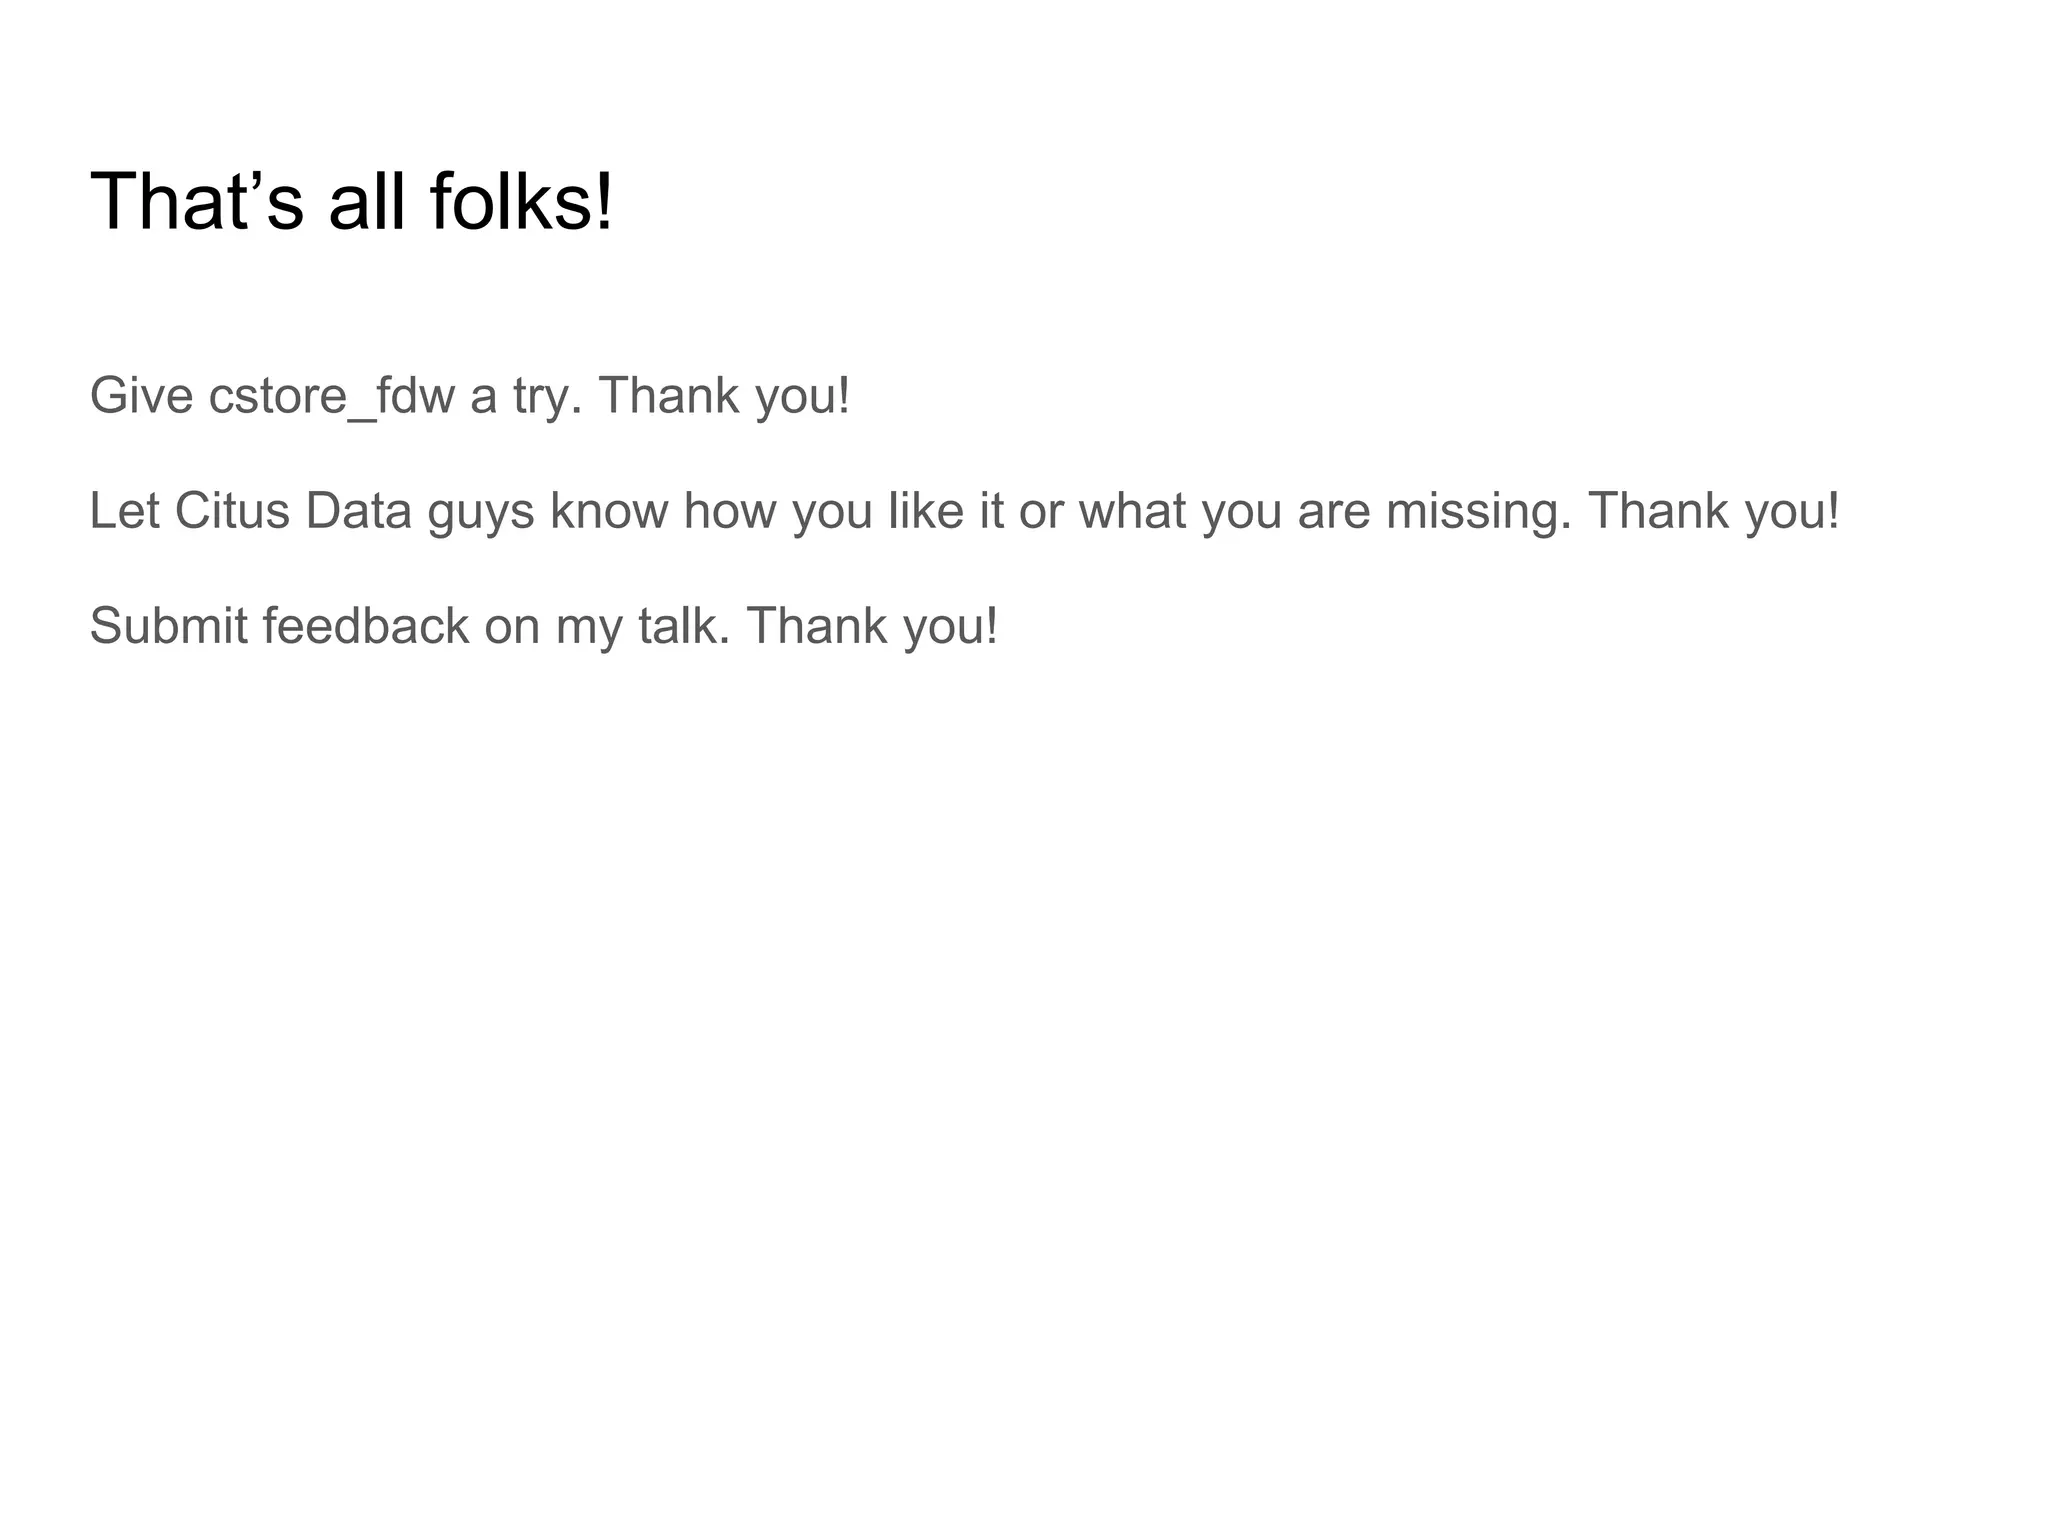Click the word "Give" in the first line
2048x1536 pixels.
coord(141,396)
